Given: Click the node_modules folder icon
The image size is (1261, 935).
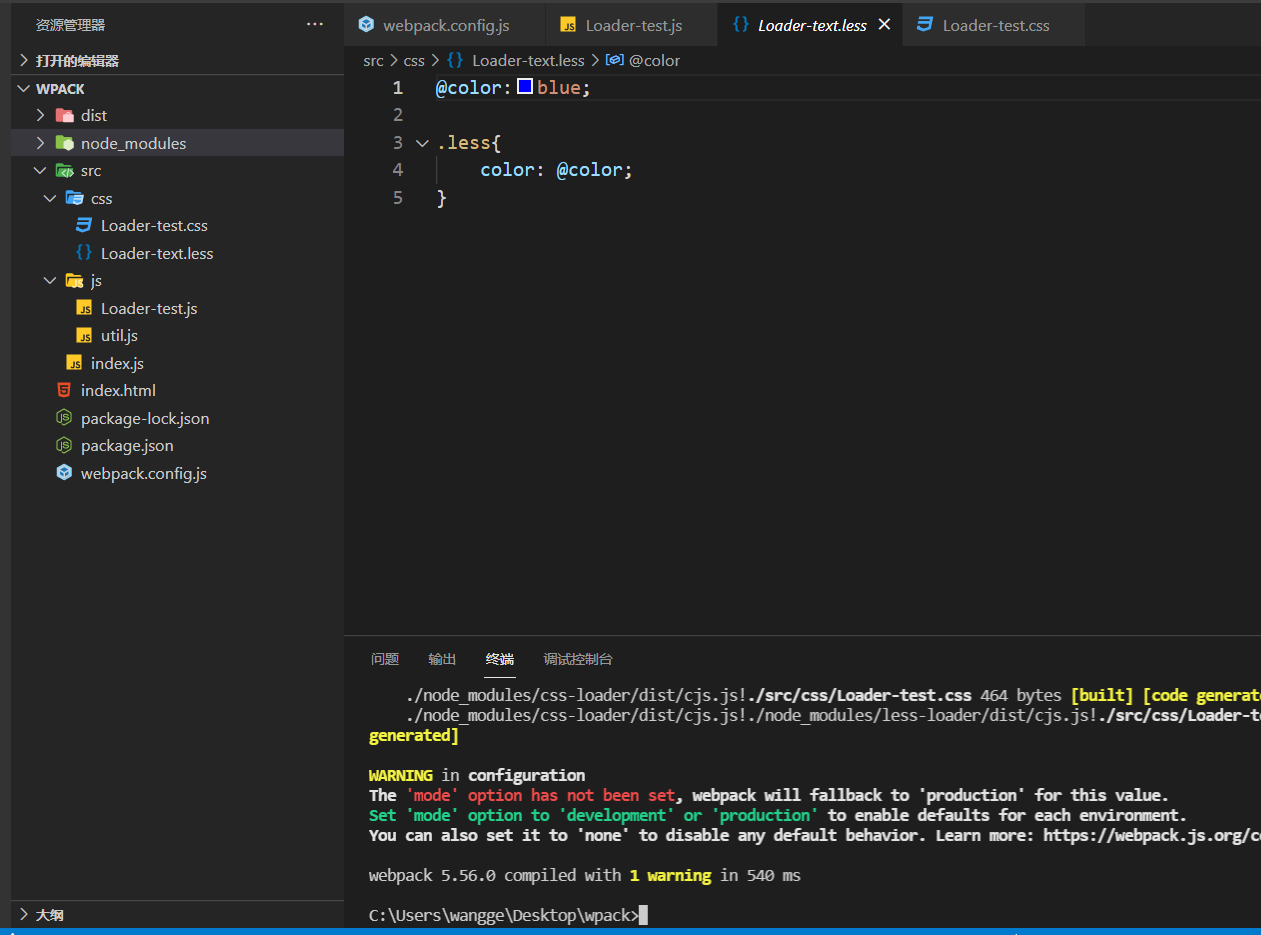Looking at the screenshot, I should (x=65, y=143).
